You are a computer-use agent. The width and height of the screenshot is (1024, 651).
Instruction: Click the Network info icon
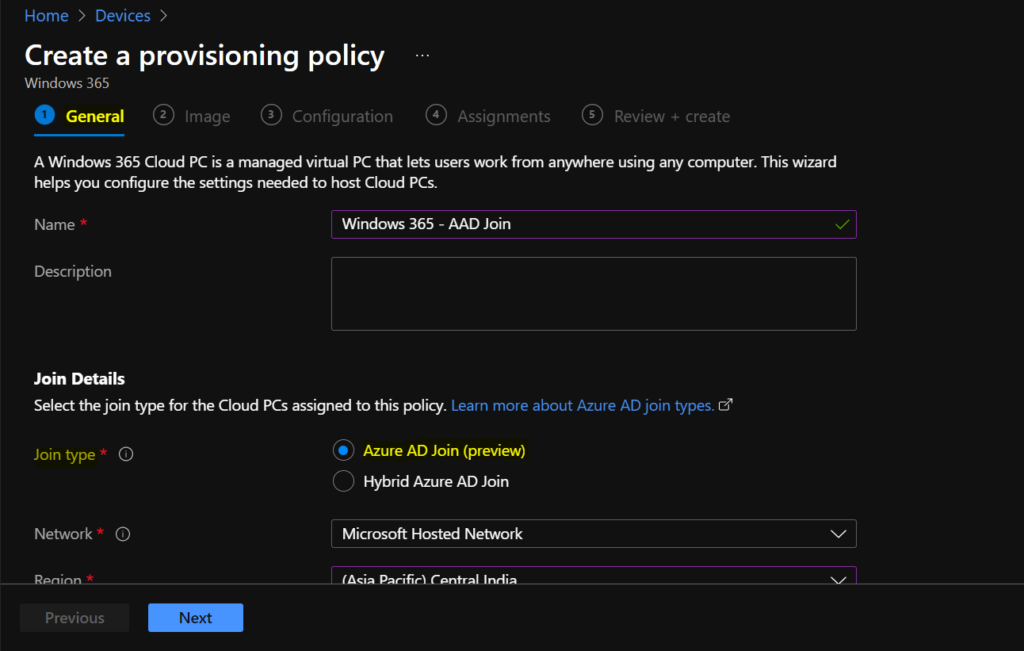tap(123, 534)
